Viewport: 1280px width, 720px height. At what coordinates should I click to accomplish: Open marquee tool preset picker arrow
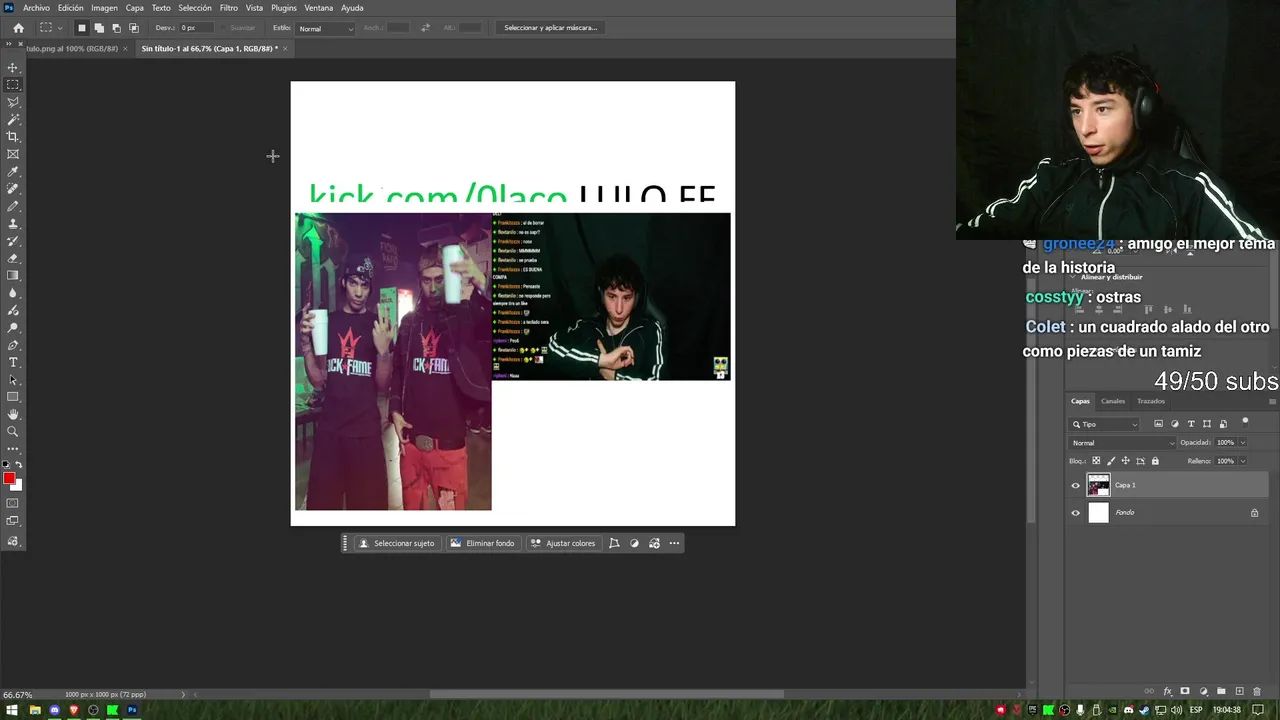[60, 28]
